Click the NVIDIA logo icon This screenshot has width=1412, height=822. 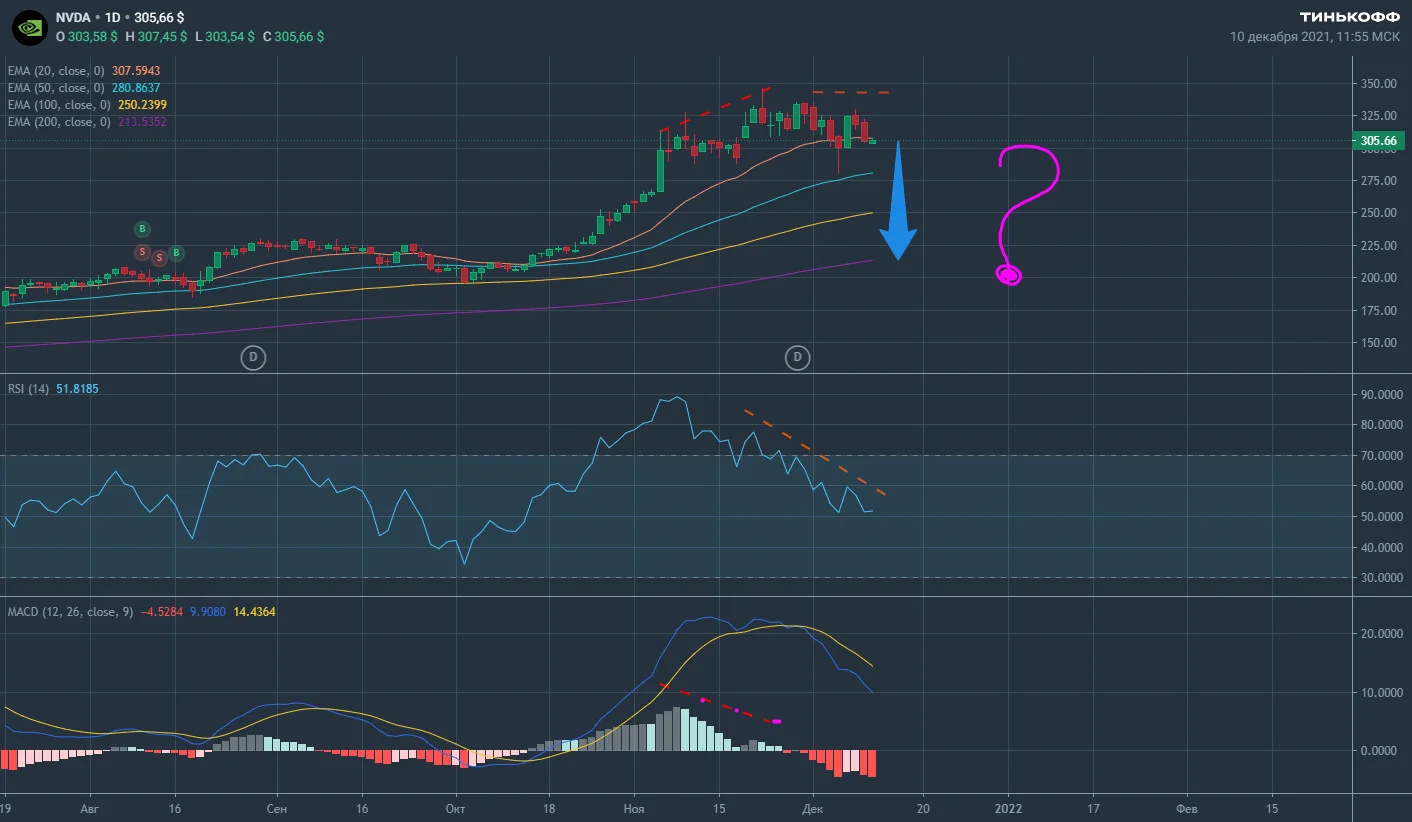click(x=29, y=27)
